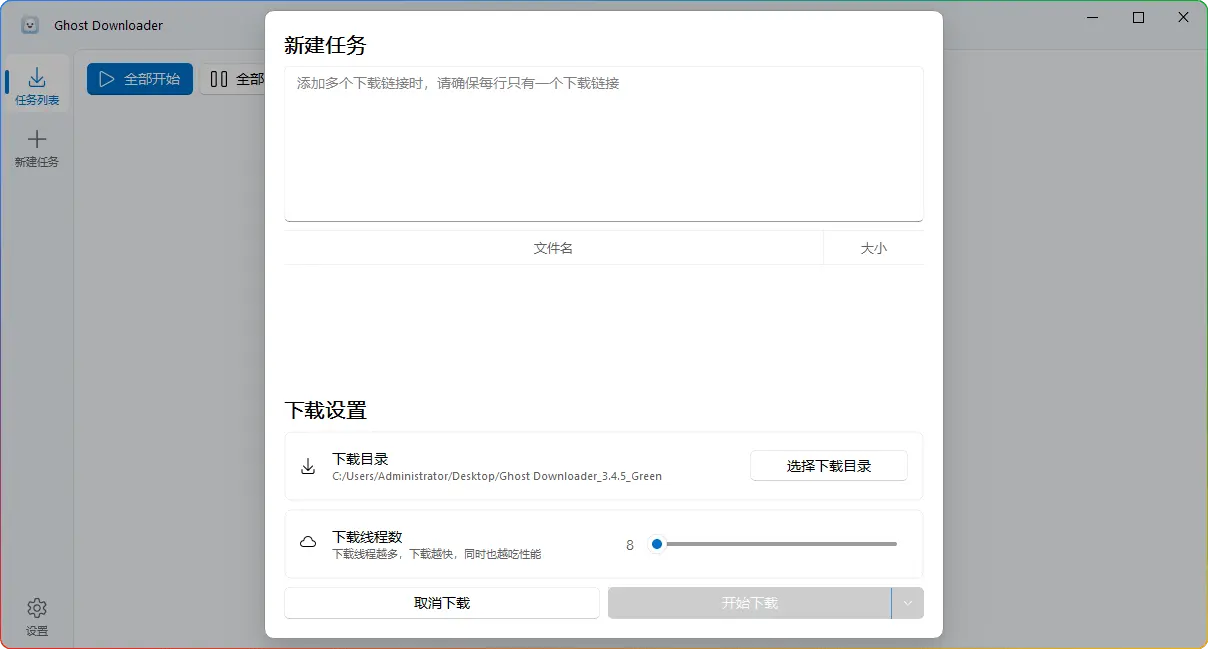Click the Ghost Downloader app logo
Viewport: 1208px width, 649px height.
coord(31,25)
